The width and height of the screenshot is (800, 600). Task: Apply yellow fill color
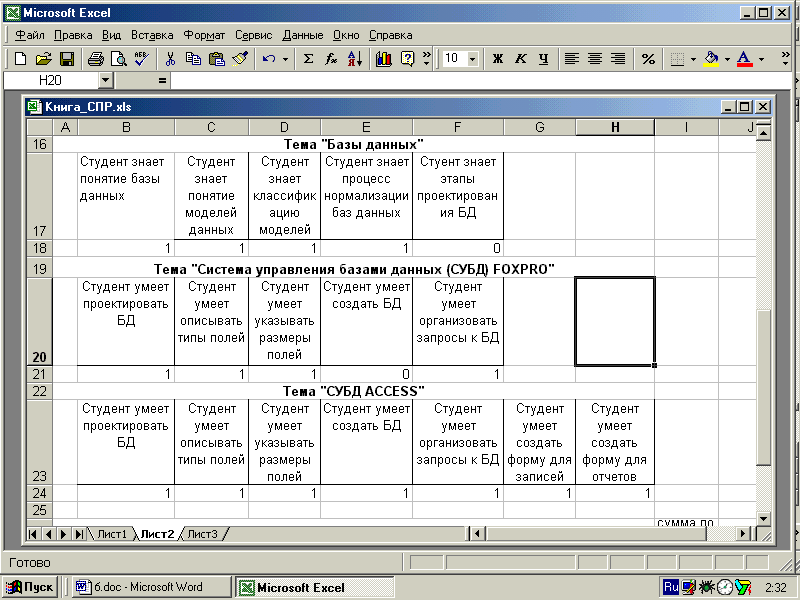click(711, 59)
